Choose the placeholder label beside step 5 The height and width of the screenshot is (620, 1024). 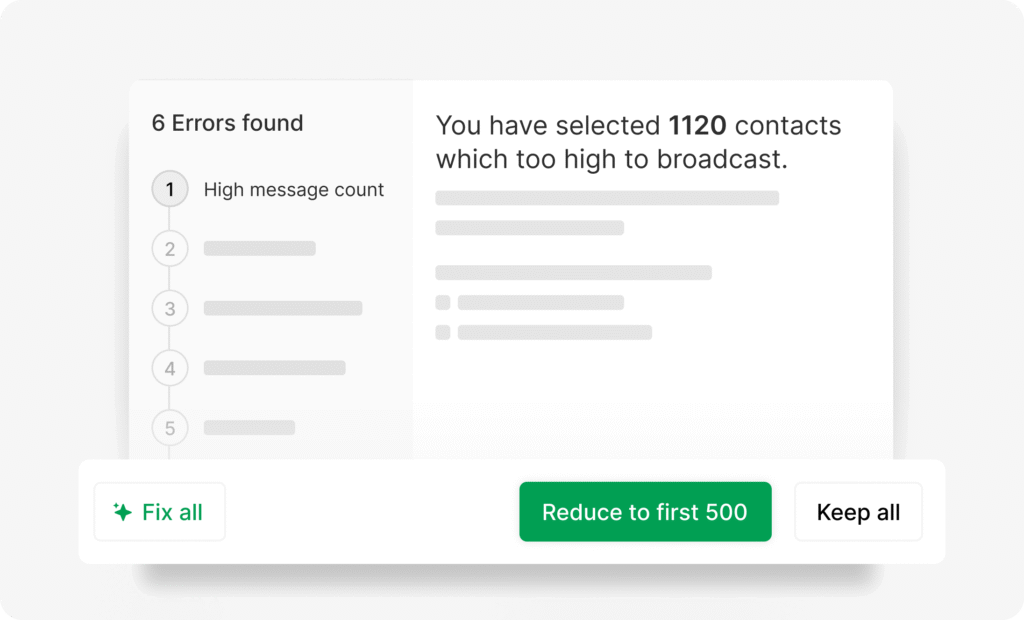pyautogui.click(x=250, y=428)
